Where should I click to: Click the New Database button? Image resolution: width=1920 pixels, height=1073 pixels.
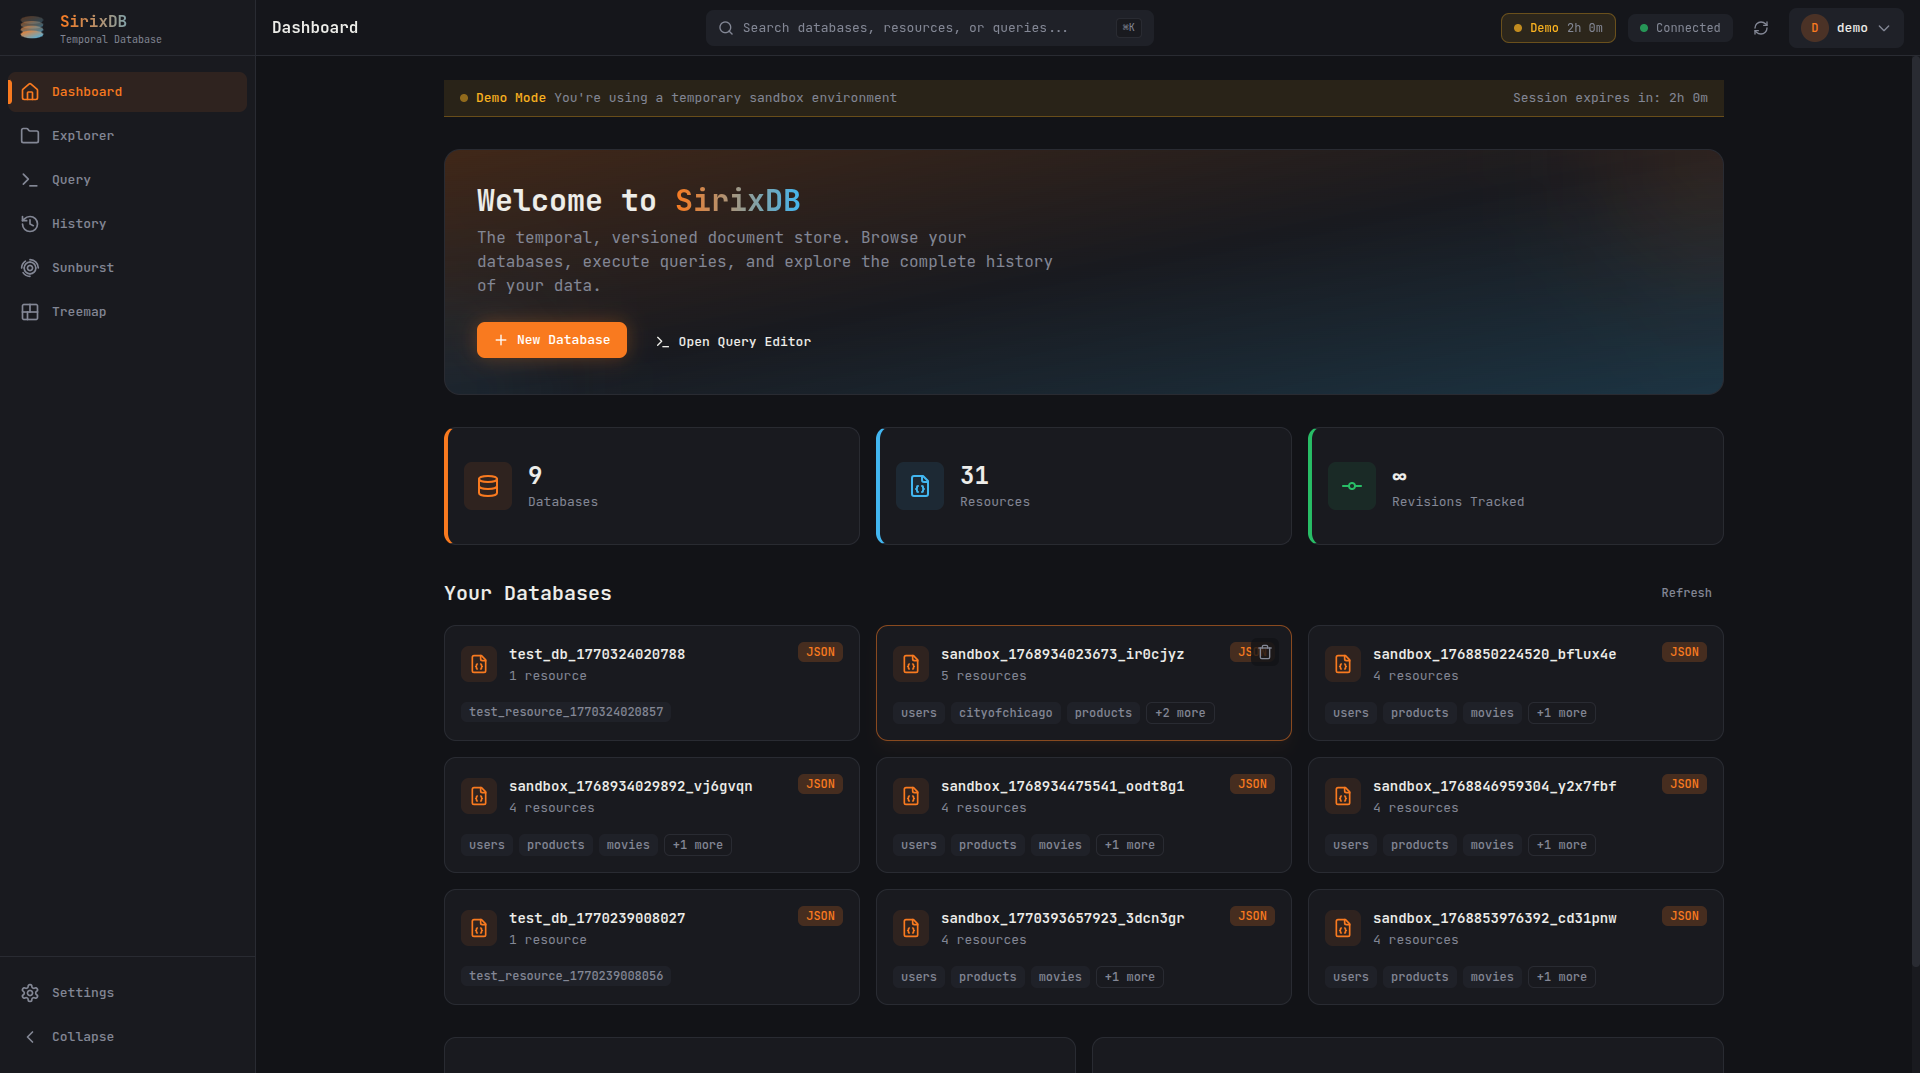coord(551,340)
